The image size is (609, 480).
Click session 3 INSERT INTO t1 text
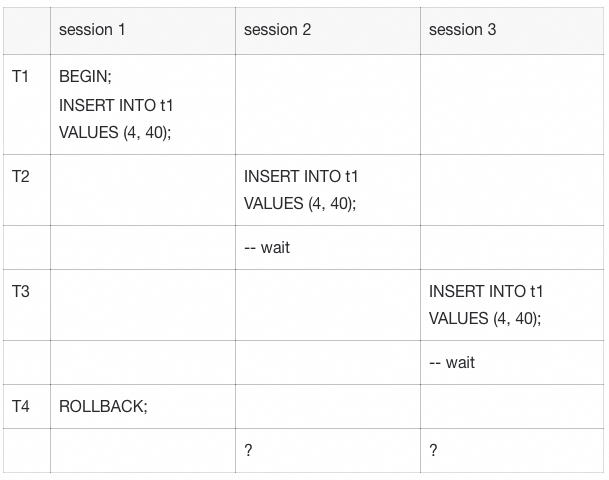(x=485, y=291)
